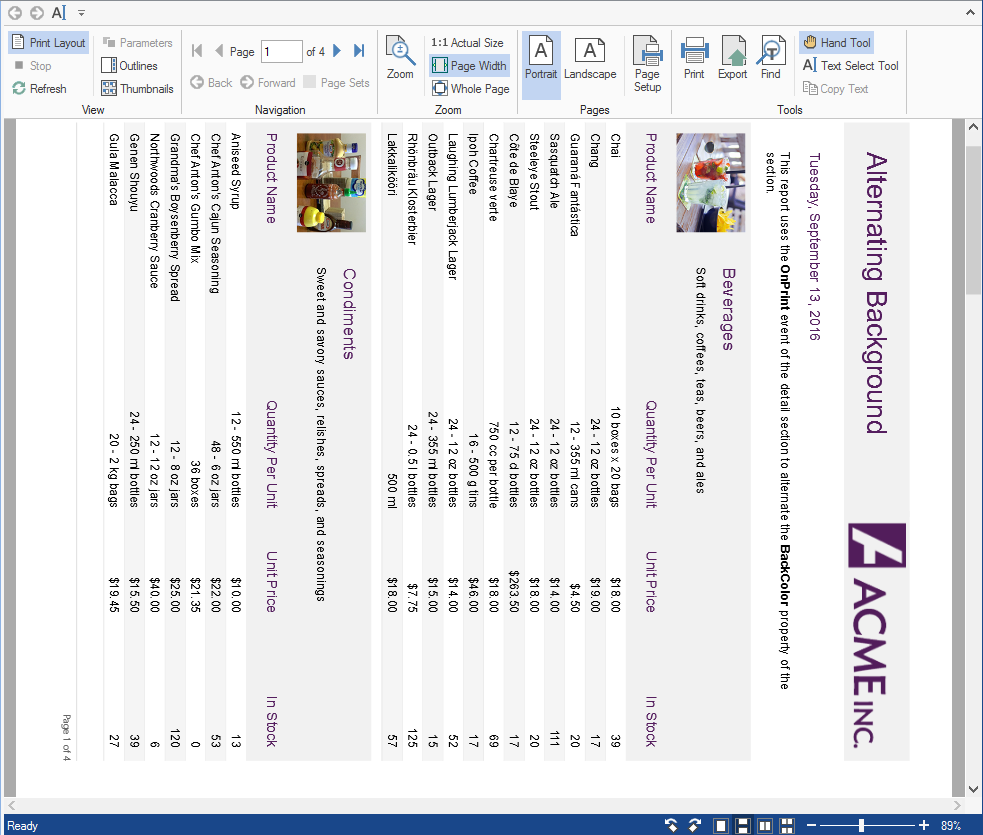The image size is (983, 835).
Task: Open the quick access toolbar dropdown
Action: pyautogui.click(x=81, y=13)
